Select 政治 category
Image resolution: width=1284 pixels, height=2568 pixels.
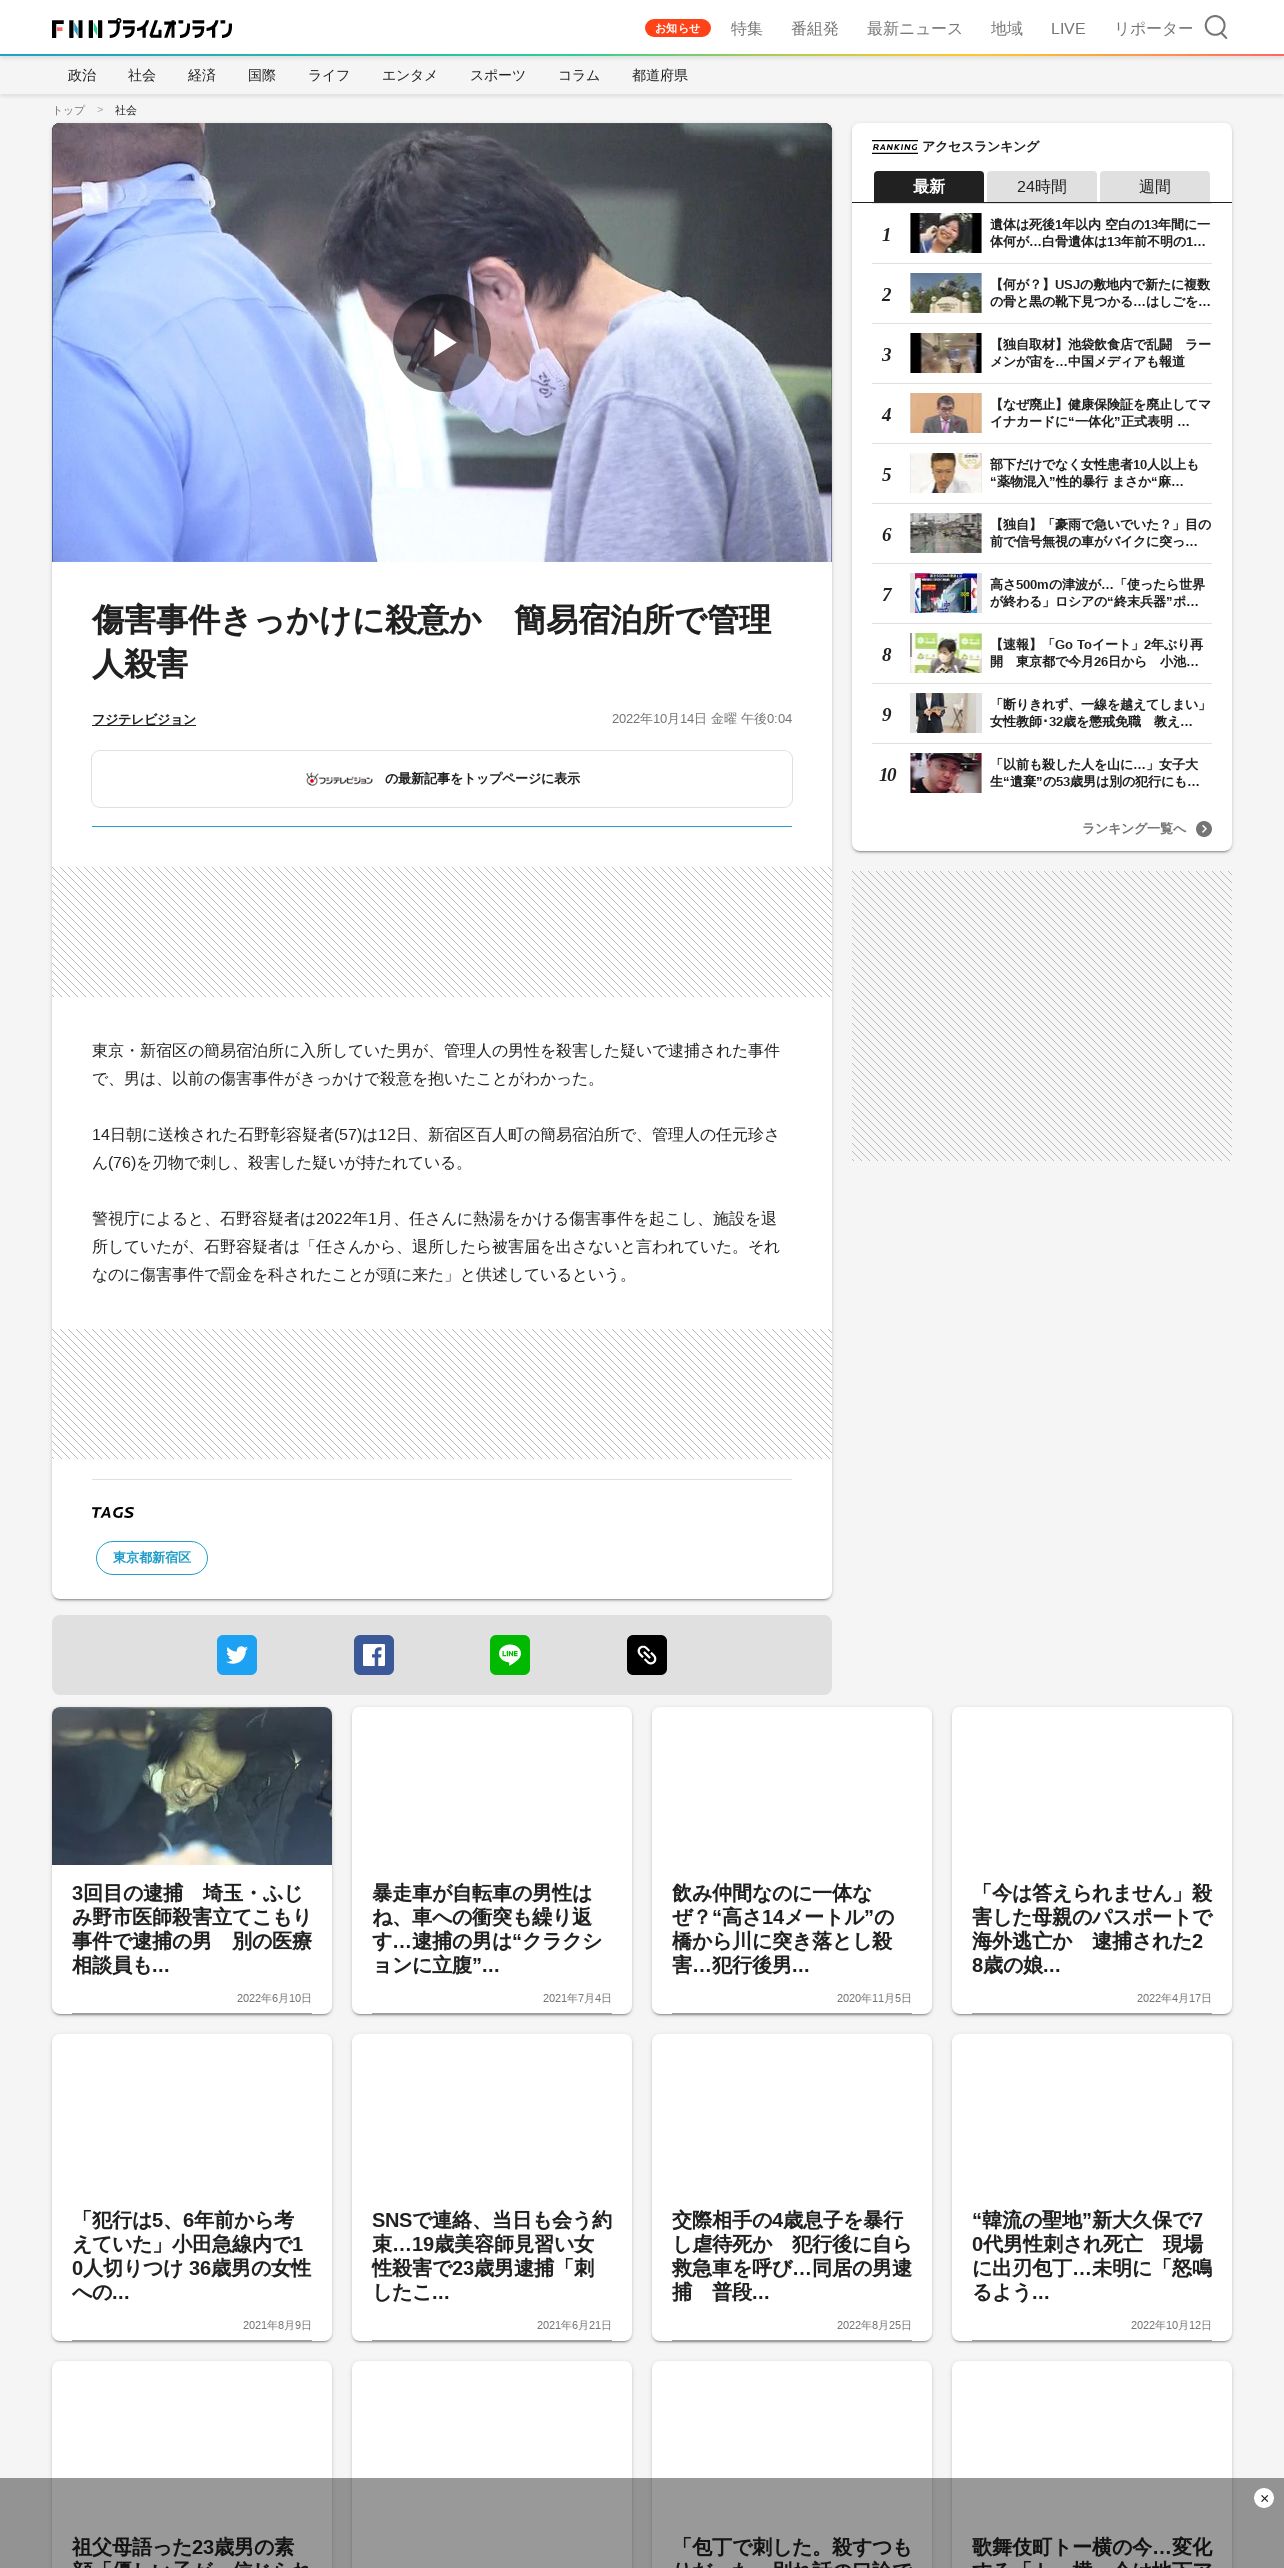point(82,75)
